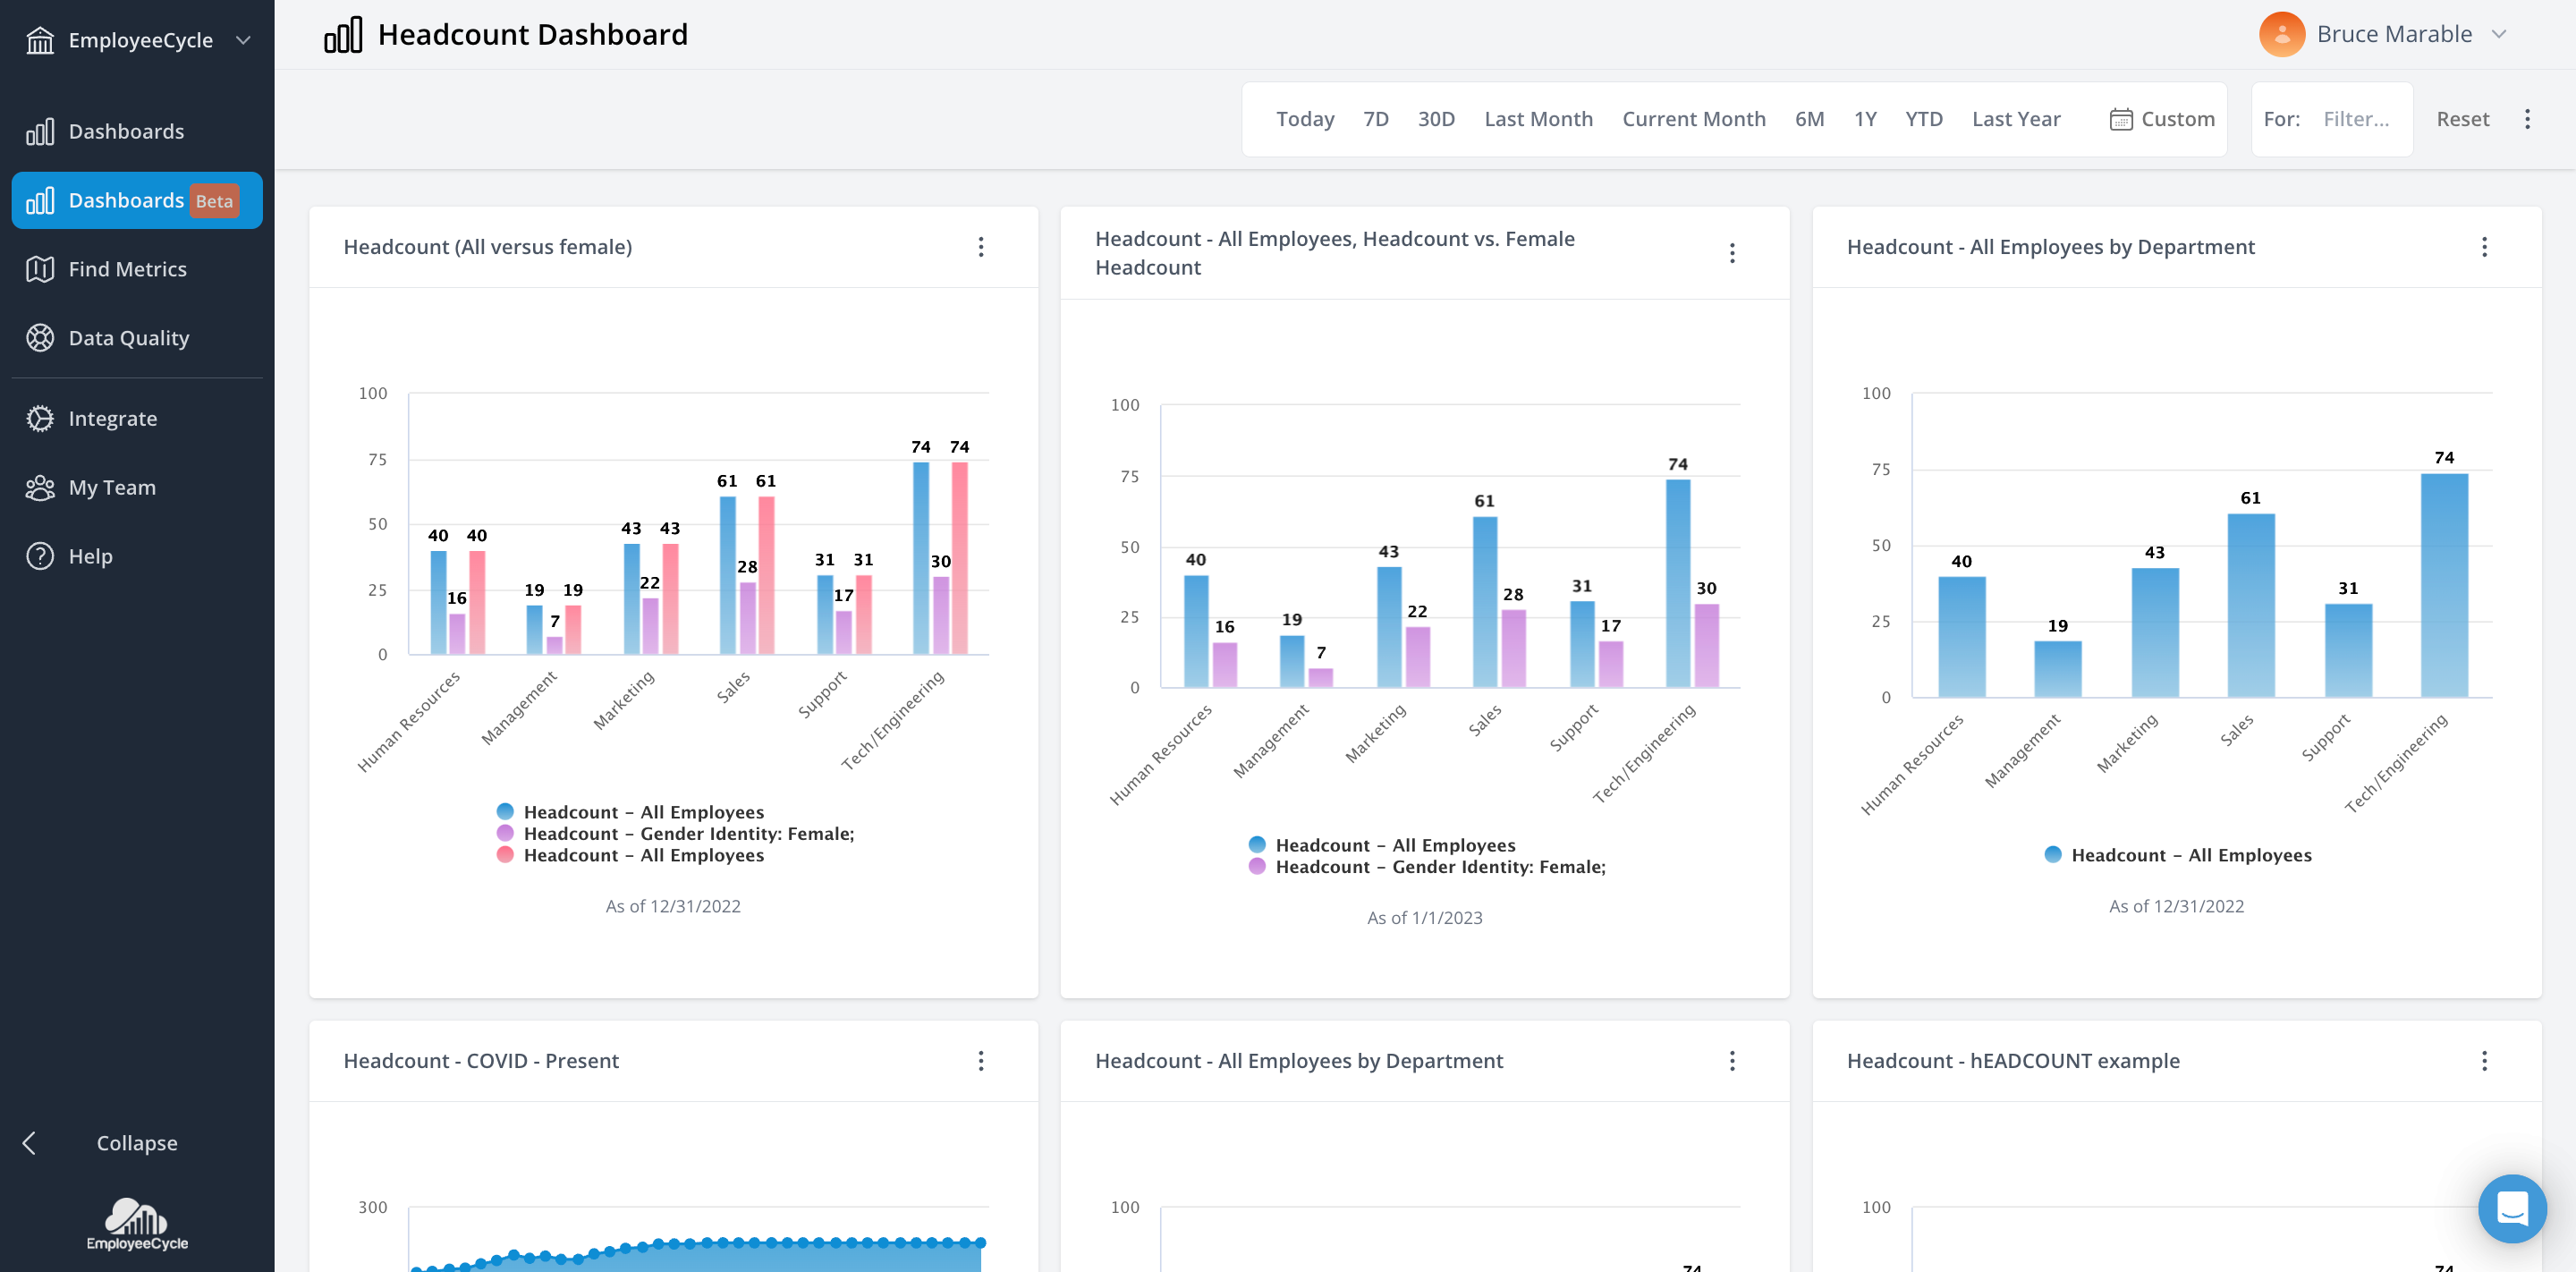
Task: Click the My Team people icon
Action: click(40, 487)
